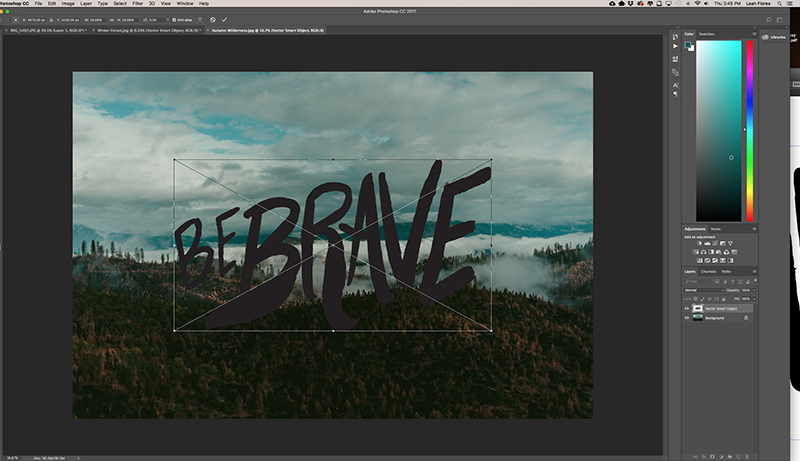Toggle relative positioning triangle for reference point
Screen dimensions: 800x461
tap(51, 20)
